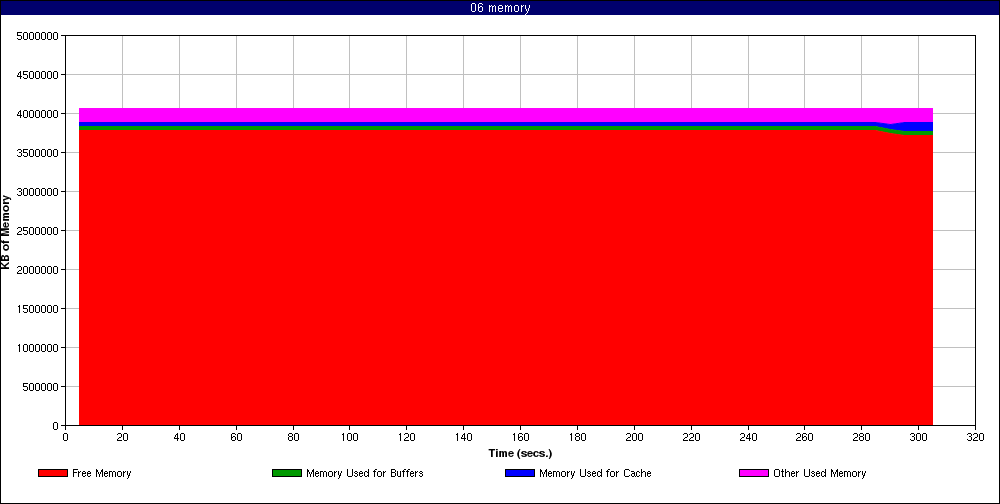Click the red free memory area in chart
Image resolution: width=1000 pixels, height=504 pixels.
tap(506, 278)
